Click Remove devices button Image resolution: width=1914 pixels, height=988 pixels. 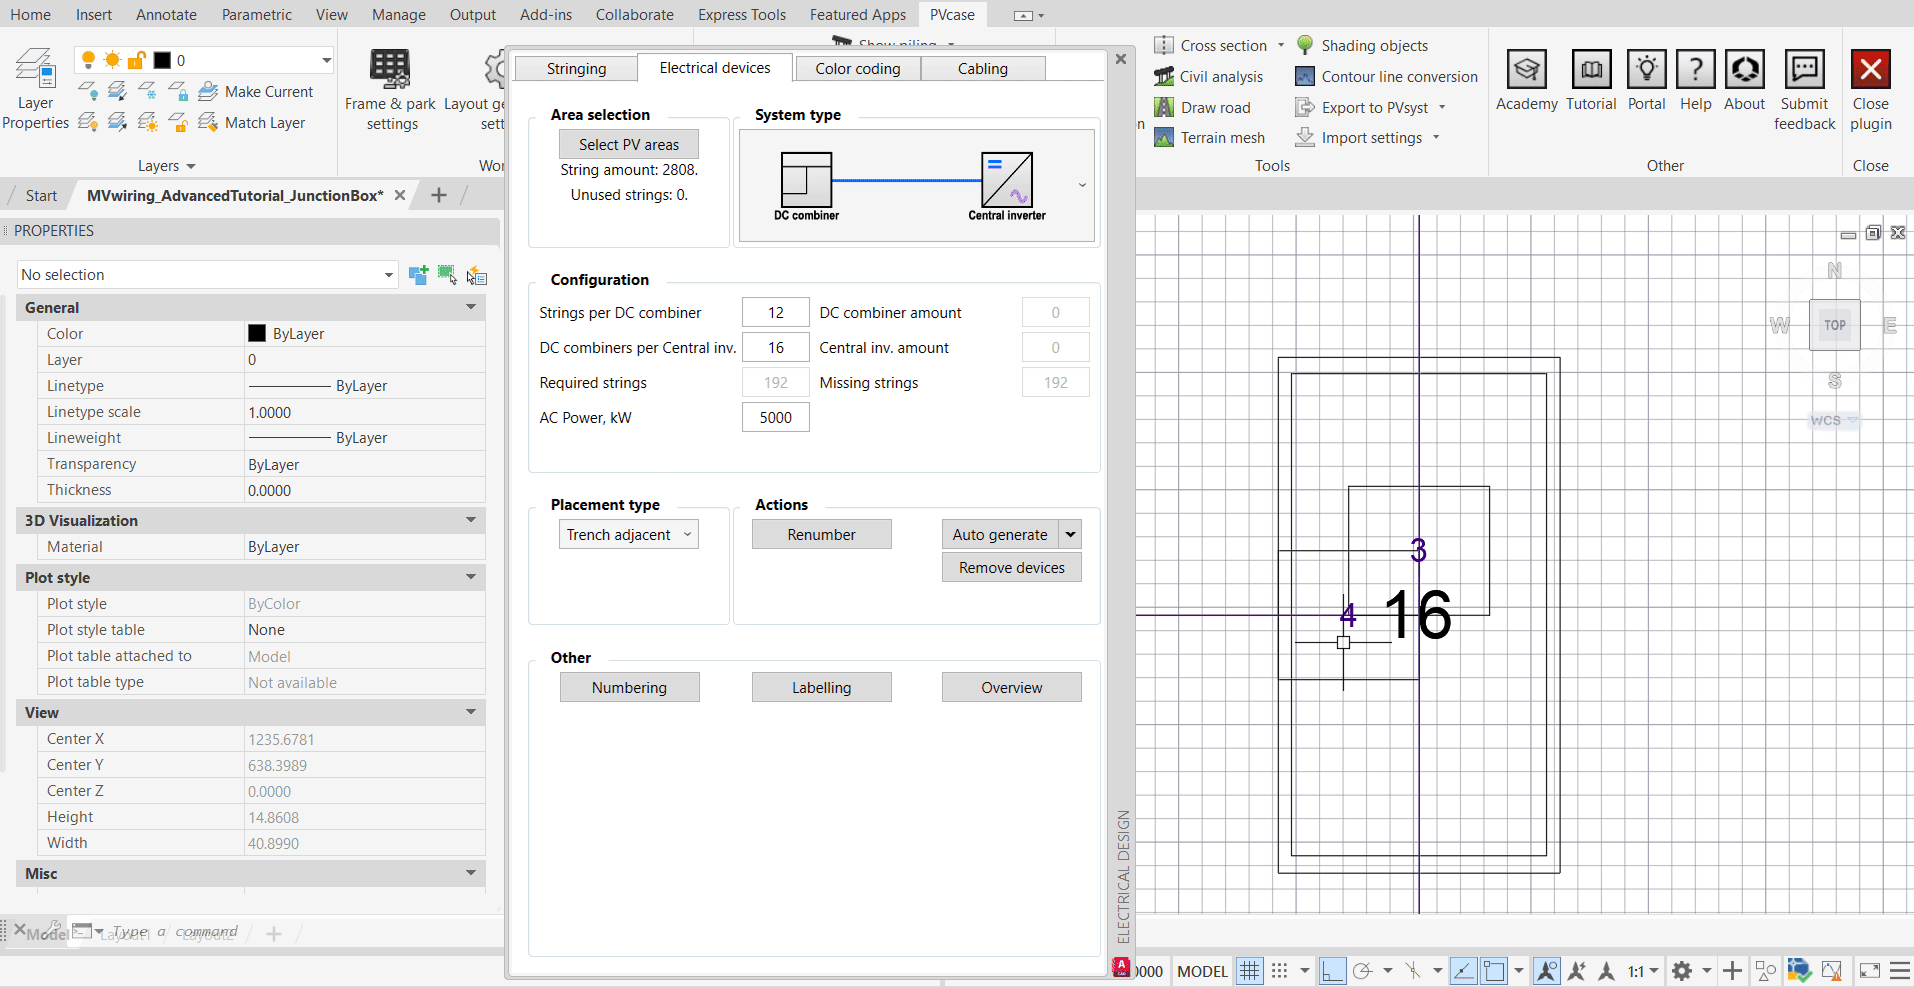(1012, 568)
